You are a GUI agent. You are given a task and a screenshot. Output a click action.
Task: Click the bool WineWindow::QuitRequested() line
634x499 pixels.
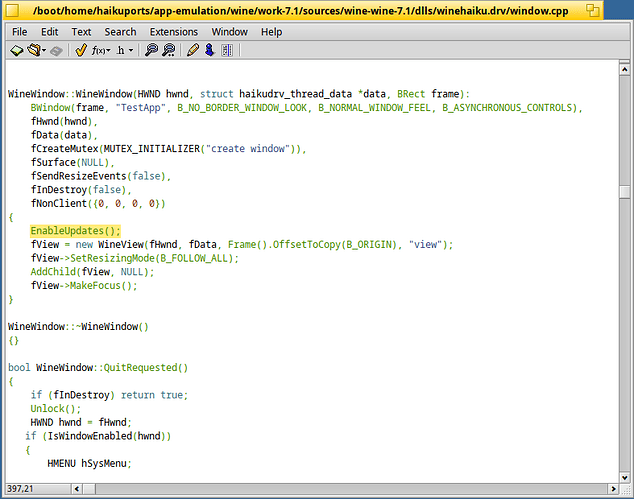pyautogui.click(x=98, y=368)
